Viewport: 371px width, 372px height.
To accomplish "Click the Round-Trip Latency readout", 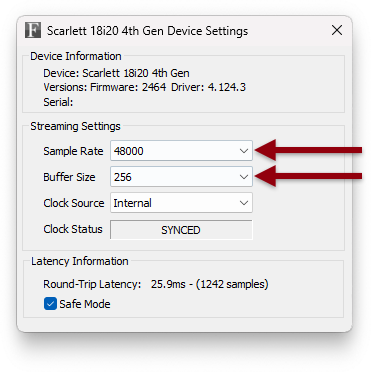I will pos(156,284).
